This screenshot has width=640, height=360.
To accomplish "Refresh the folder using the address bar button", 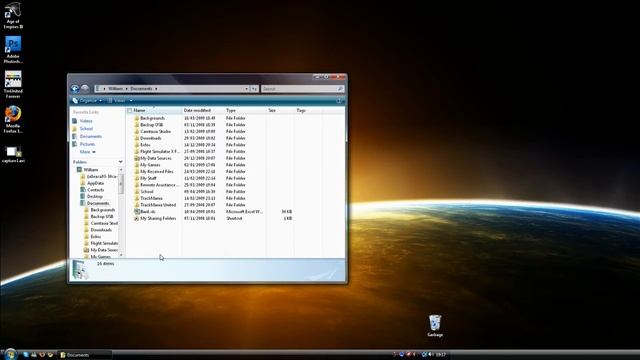I will [x=254, y=89].
